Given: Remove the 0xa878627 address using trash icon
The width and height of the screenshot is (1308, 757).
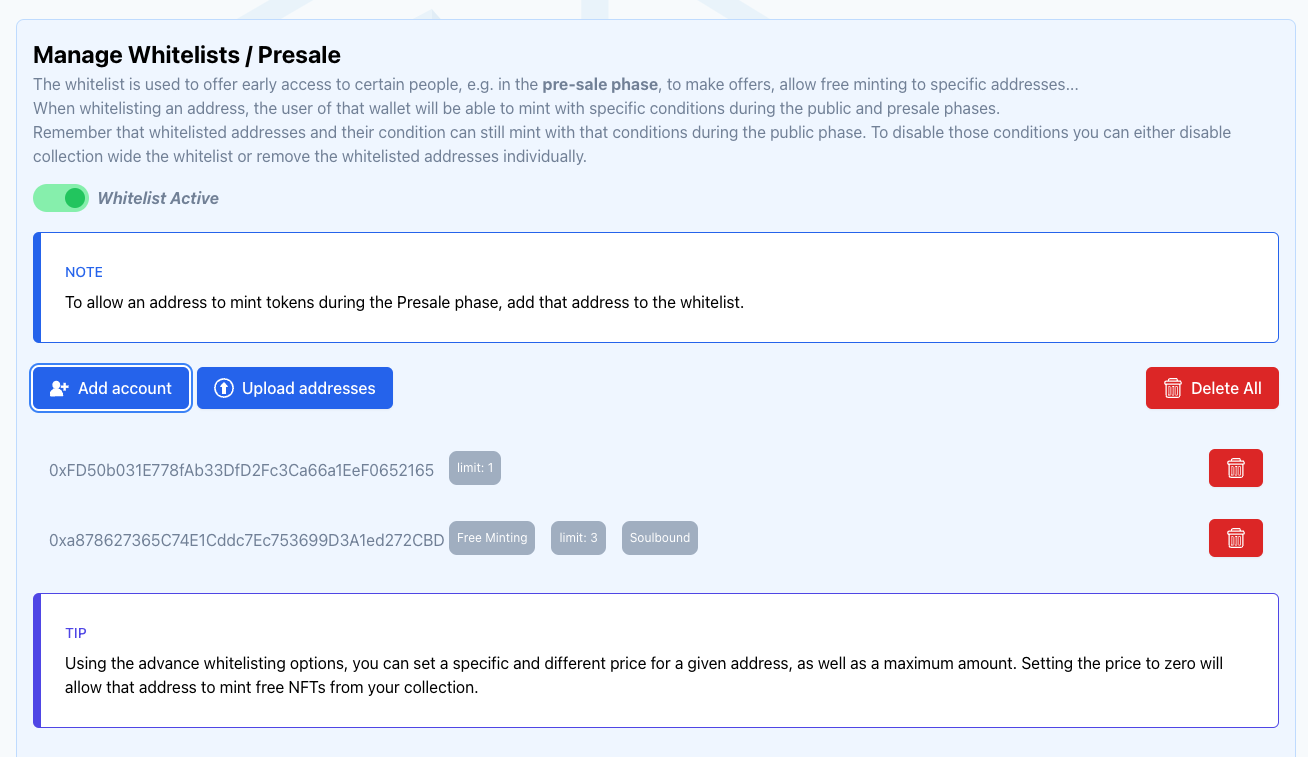Looking at the screenshot, I should pyautogui.click(x=1235, y=538).
